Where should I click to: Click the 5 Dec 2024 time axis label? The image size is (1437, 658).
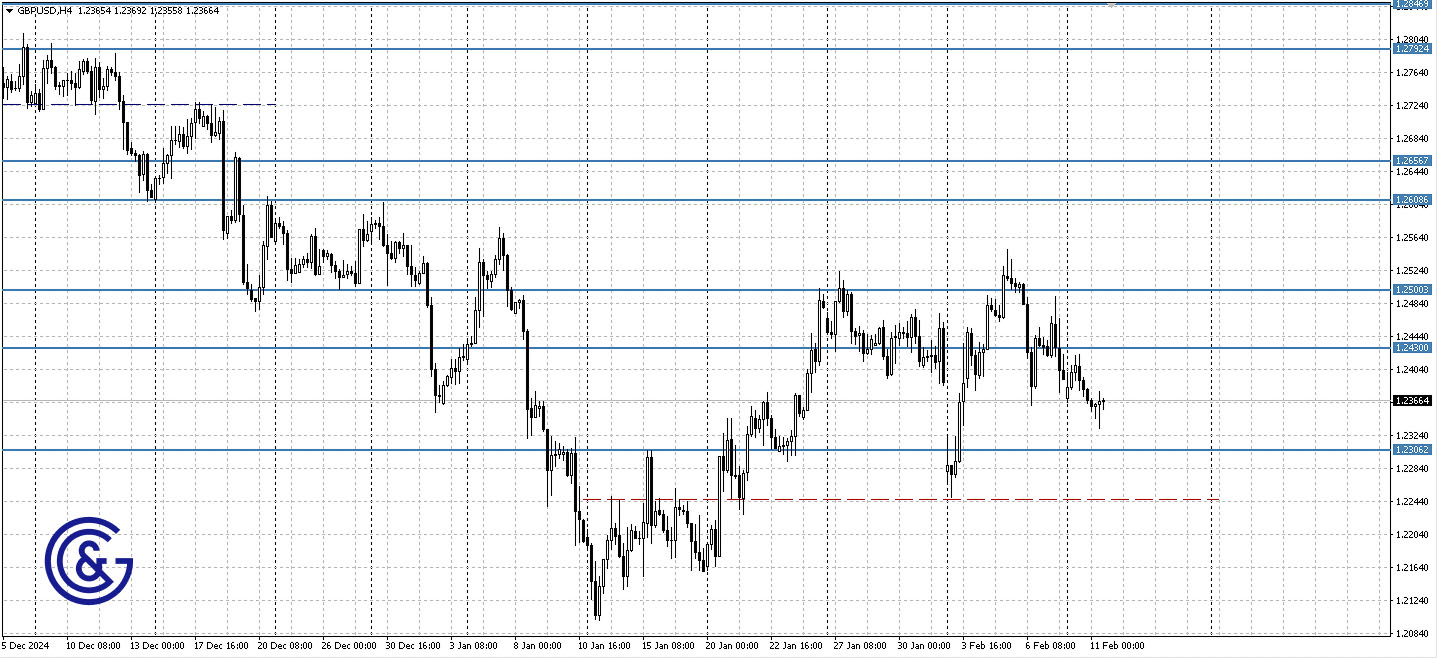coord(25,646)
